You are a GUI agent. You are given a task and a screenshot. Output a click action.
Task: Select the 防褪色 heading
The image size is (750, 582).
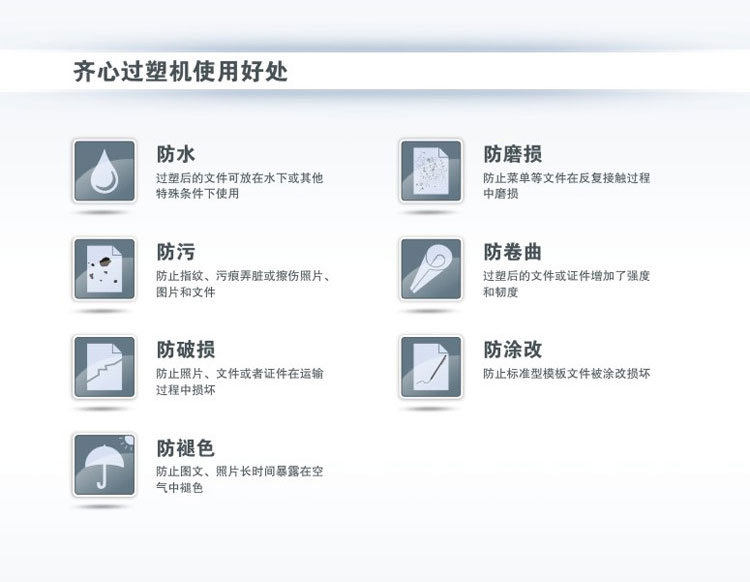[185, 447]
